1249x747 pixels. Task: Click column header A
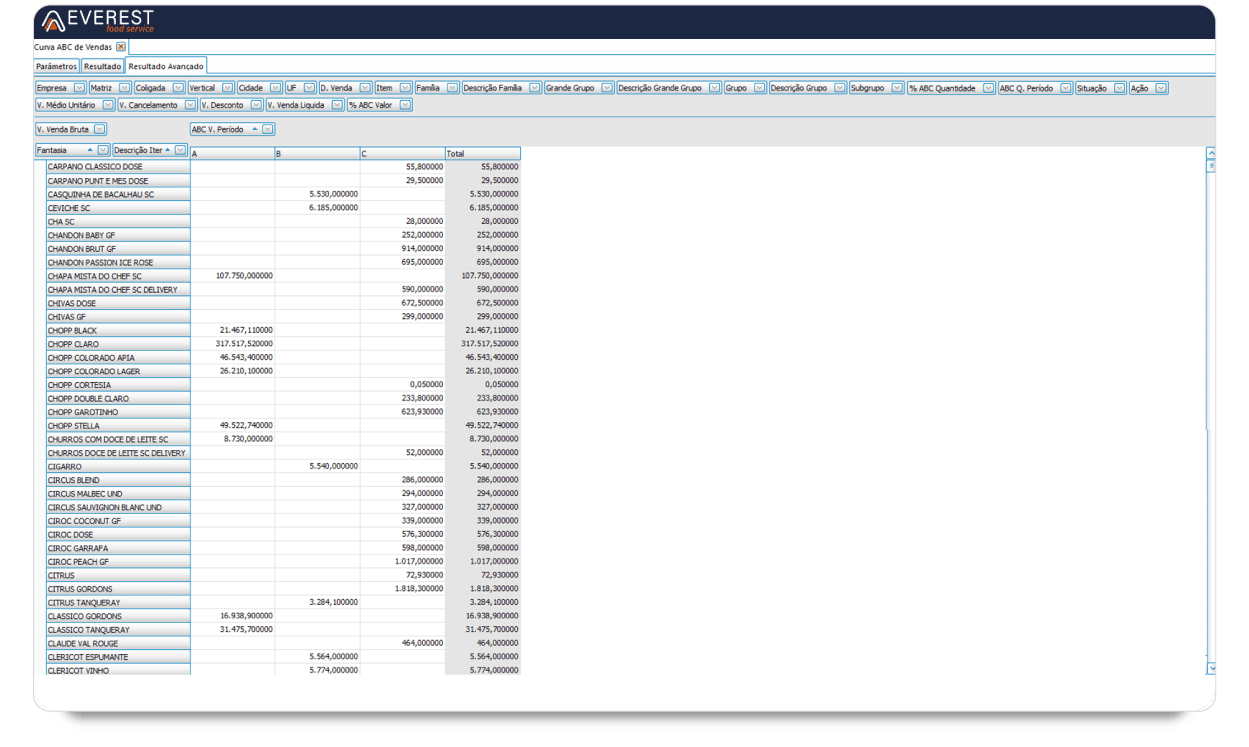tap(233, 154)
